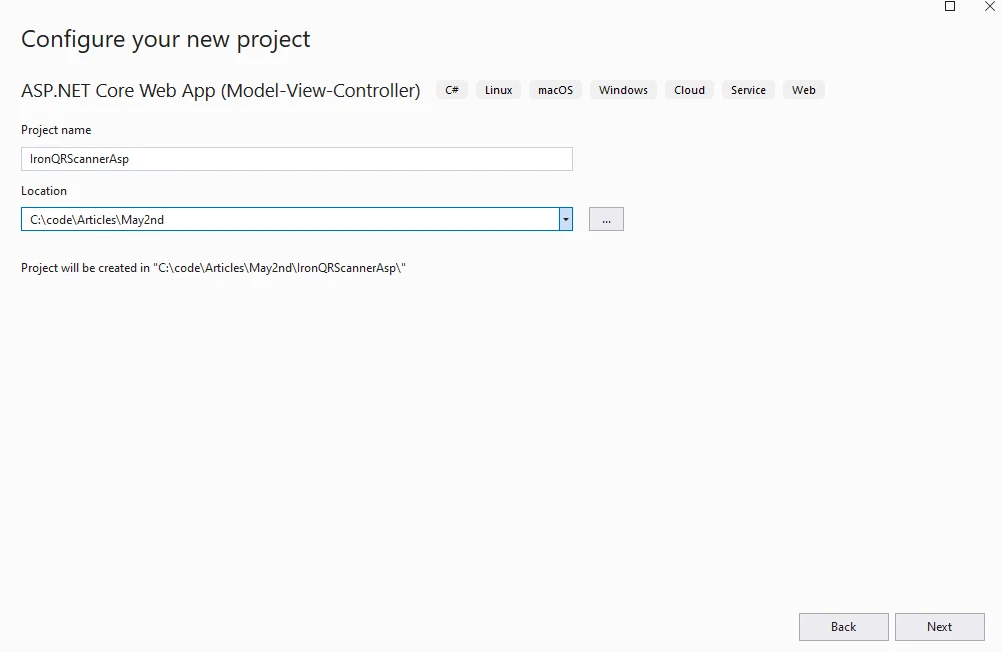Click the Cloud project type tag
Screen dimensions: 1002x652
pyautogui.click(x=689, y=90)
